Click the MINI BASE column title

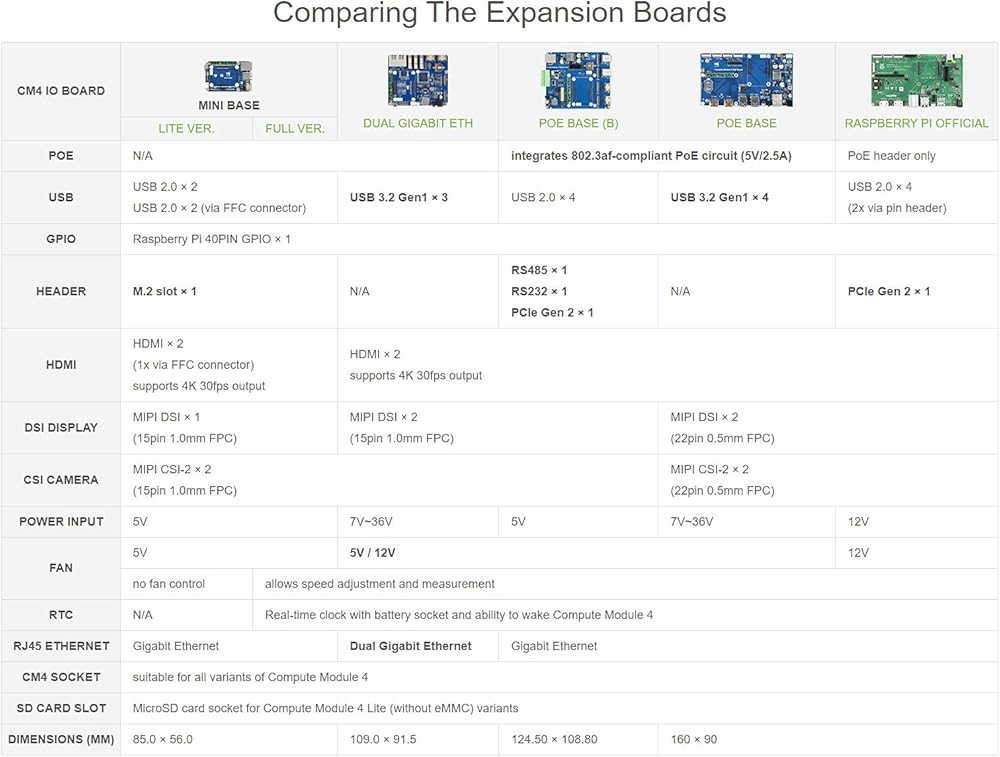point(228,105)
